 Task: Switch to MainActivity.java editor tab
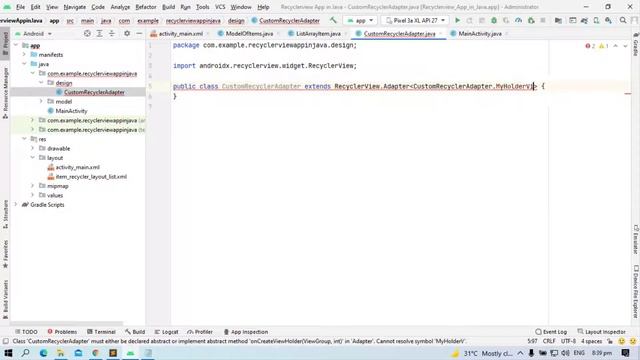pyautogui.click(x=479, y=33)
